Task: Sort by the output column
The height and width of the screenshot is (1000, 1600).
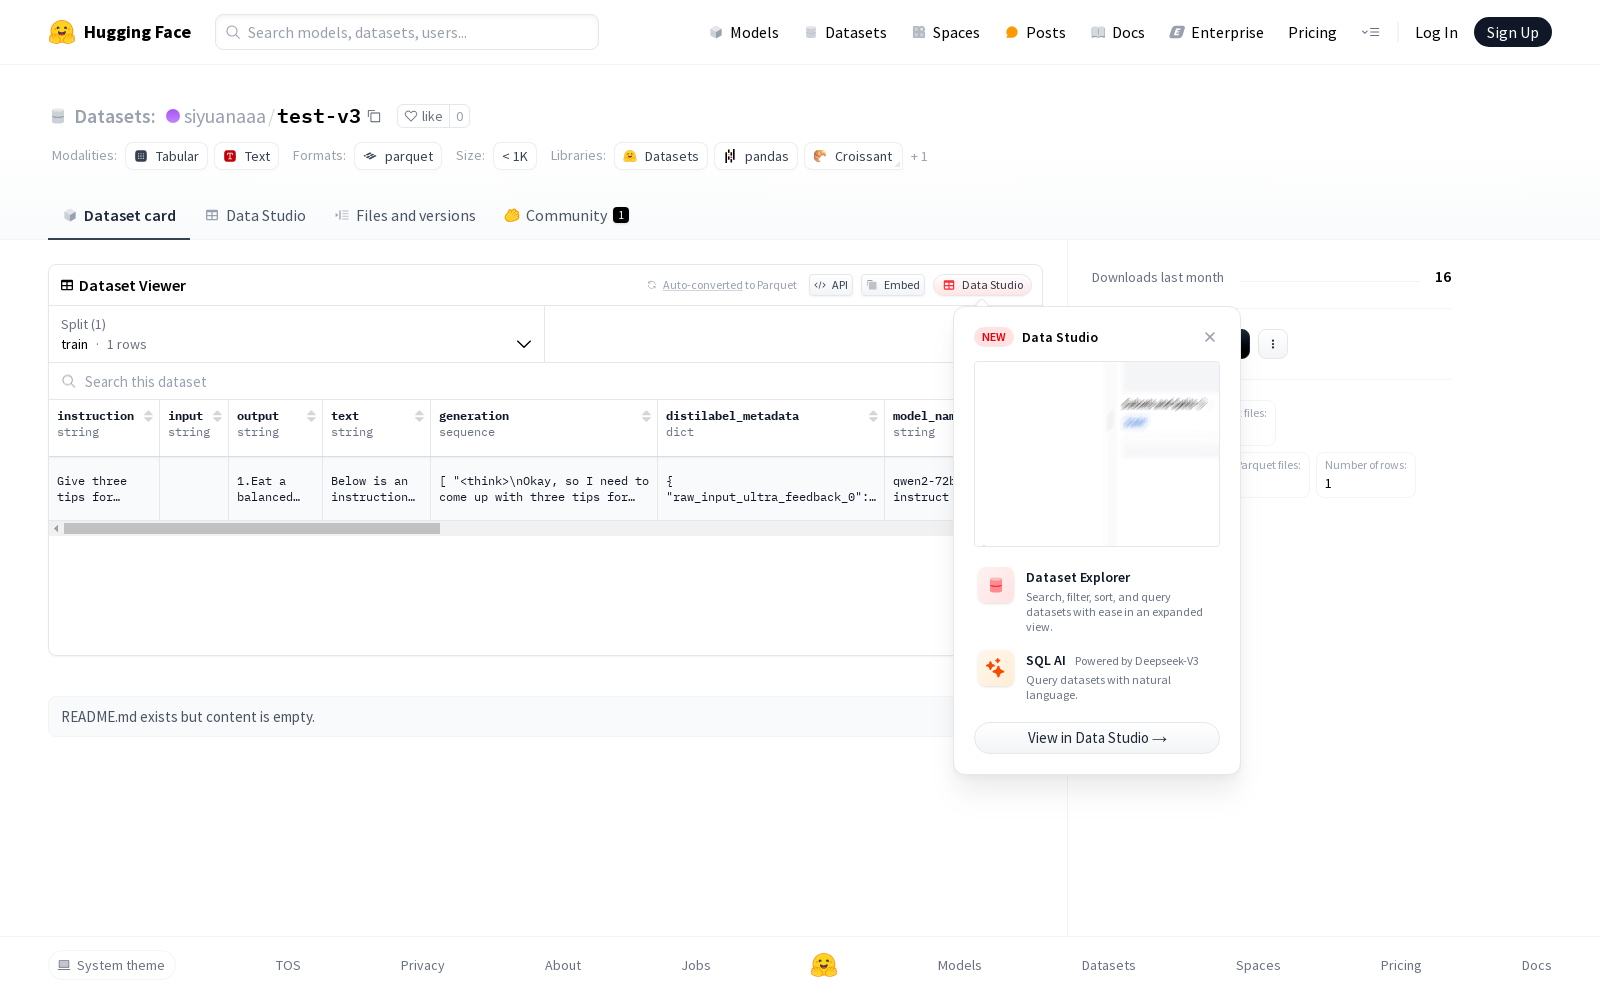Action: [x=311, y=416]
